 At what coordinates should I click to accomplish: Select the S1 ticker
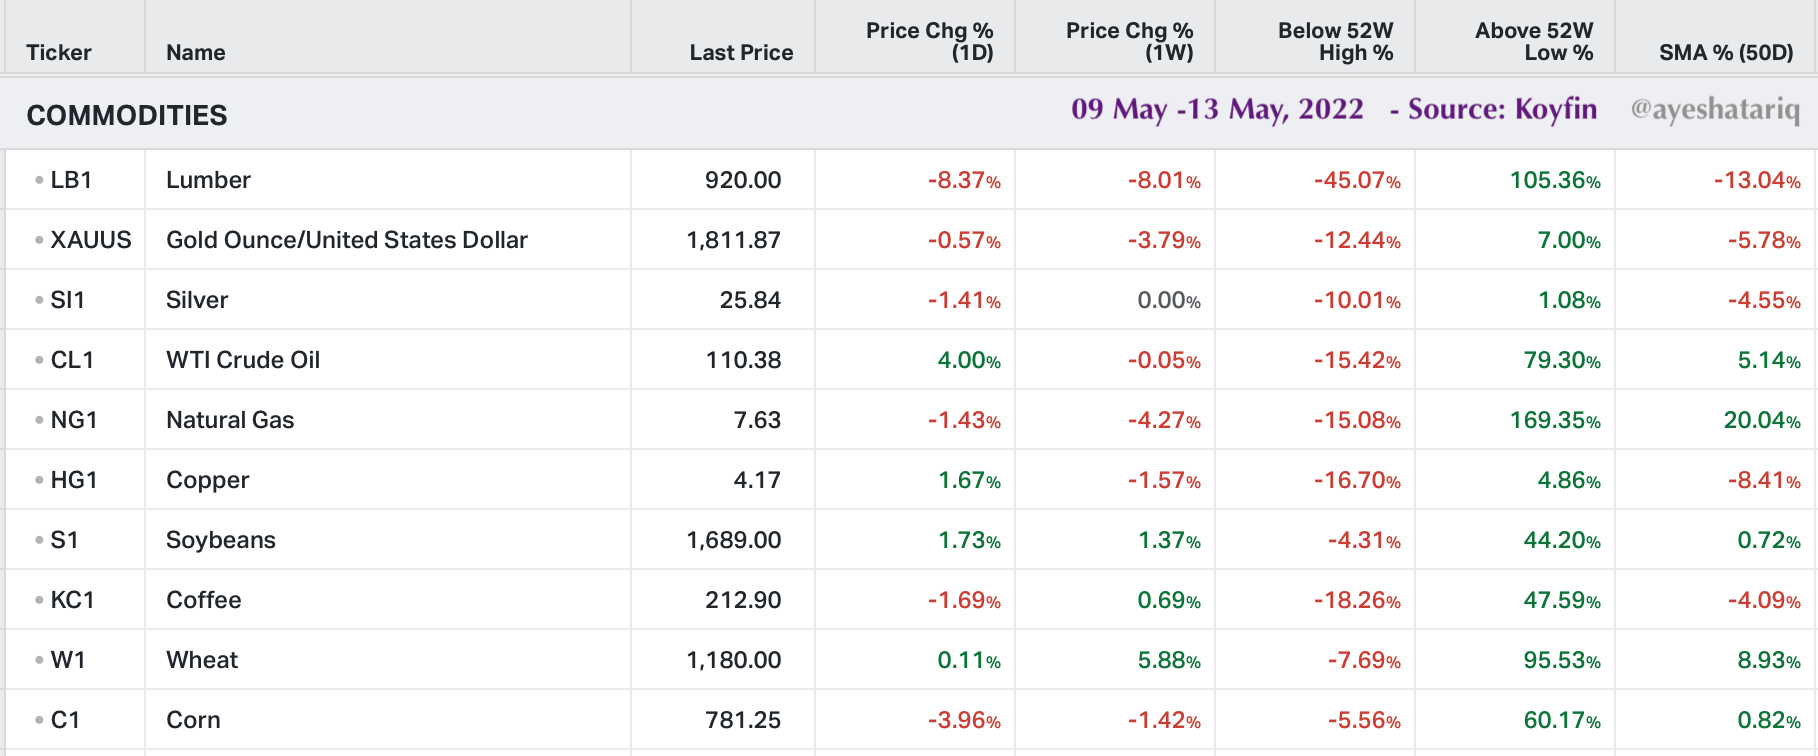[x=64, y=540]
